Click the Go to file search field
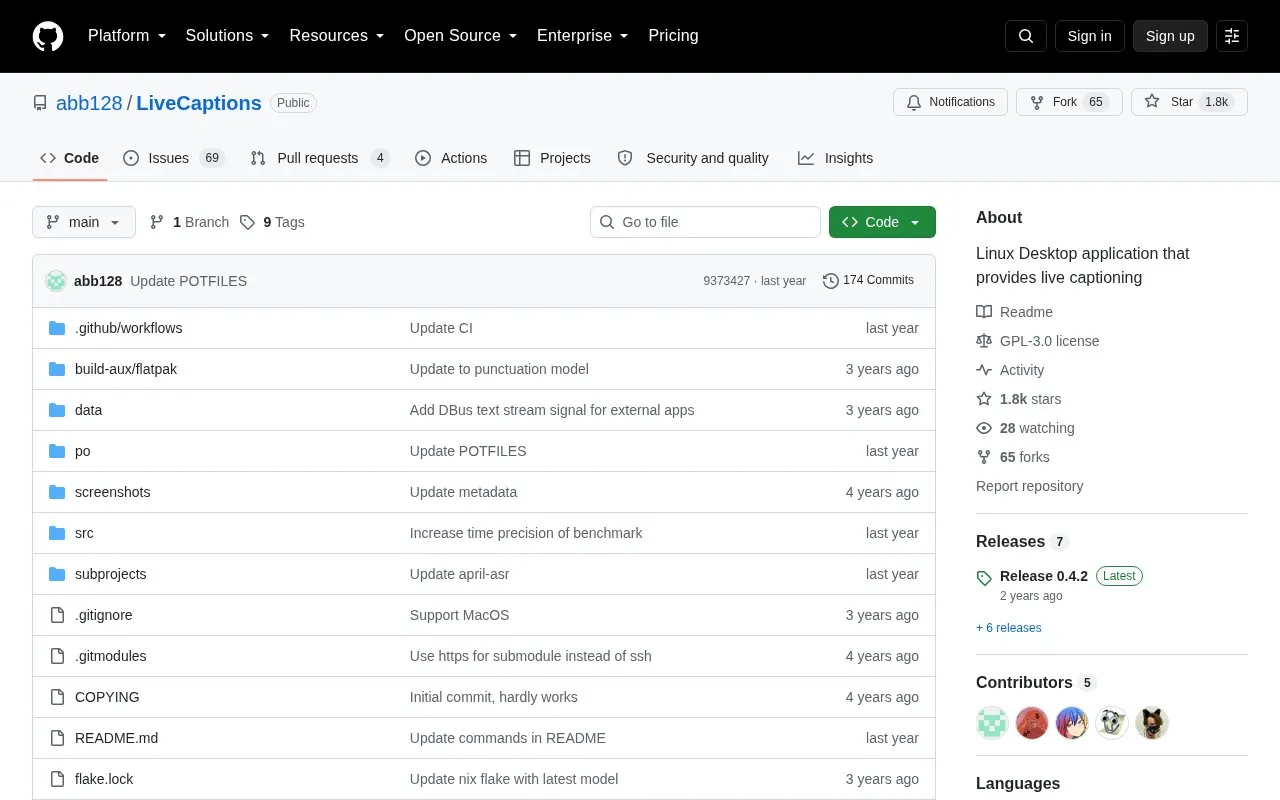Screen dimensions: 1280x800 [x=705, y=222]
